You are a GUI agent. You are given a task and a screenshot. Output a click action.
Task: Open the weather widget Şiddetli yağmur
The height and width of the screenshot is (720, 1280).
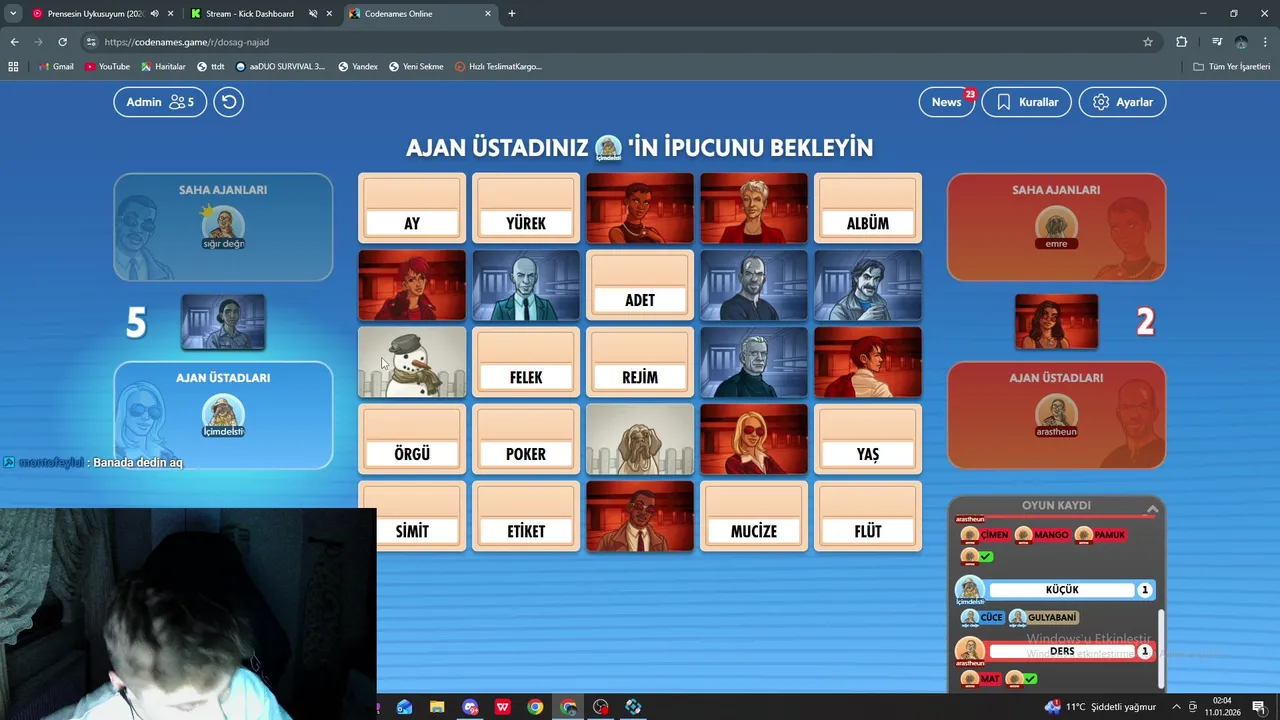click(1100, 707)
